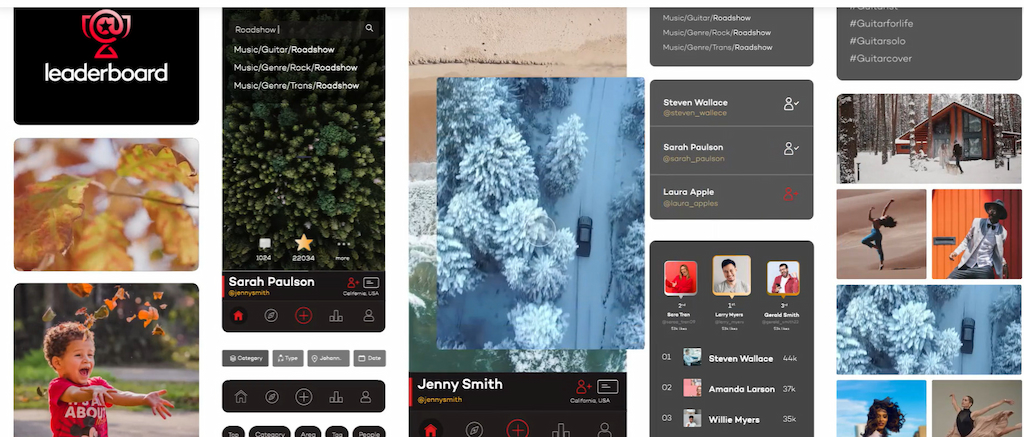Open the three-dot more icon above Sarah Paulson
Viewport: 1024px width, 437px height.
click(x=343, y=244)
